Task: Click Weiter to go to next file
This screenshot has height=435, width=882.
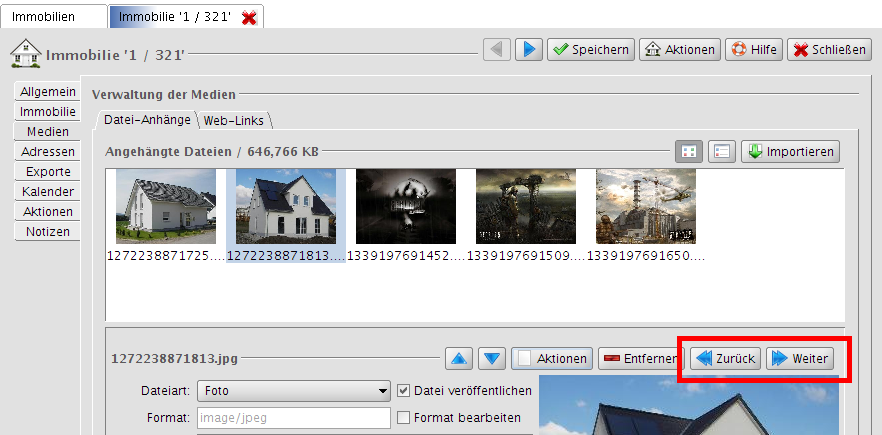Action: coord(799,358)
